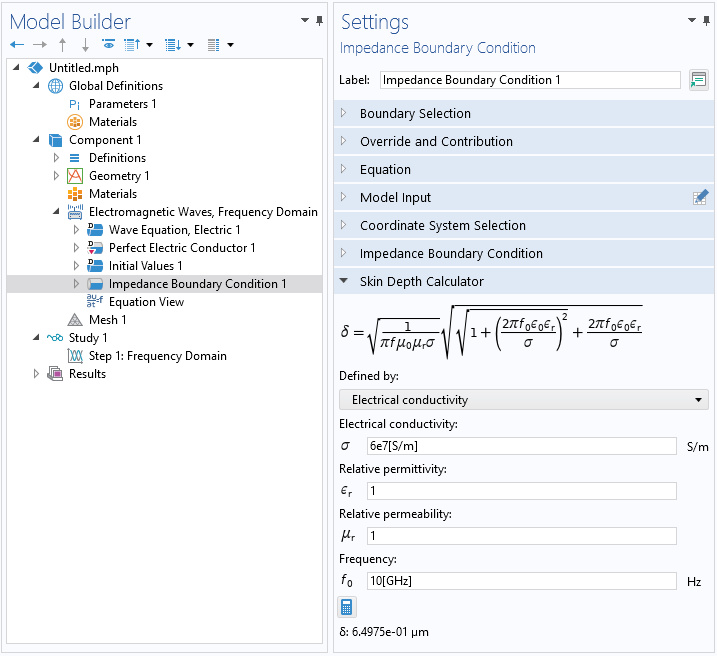Open the Defined by Electrical conductivity dropdown
Image resolution: width=717 pixels, height=656 pixels.
[x=524, y=400]
